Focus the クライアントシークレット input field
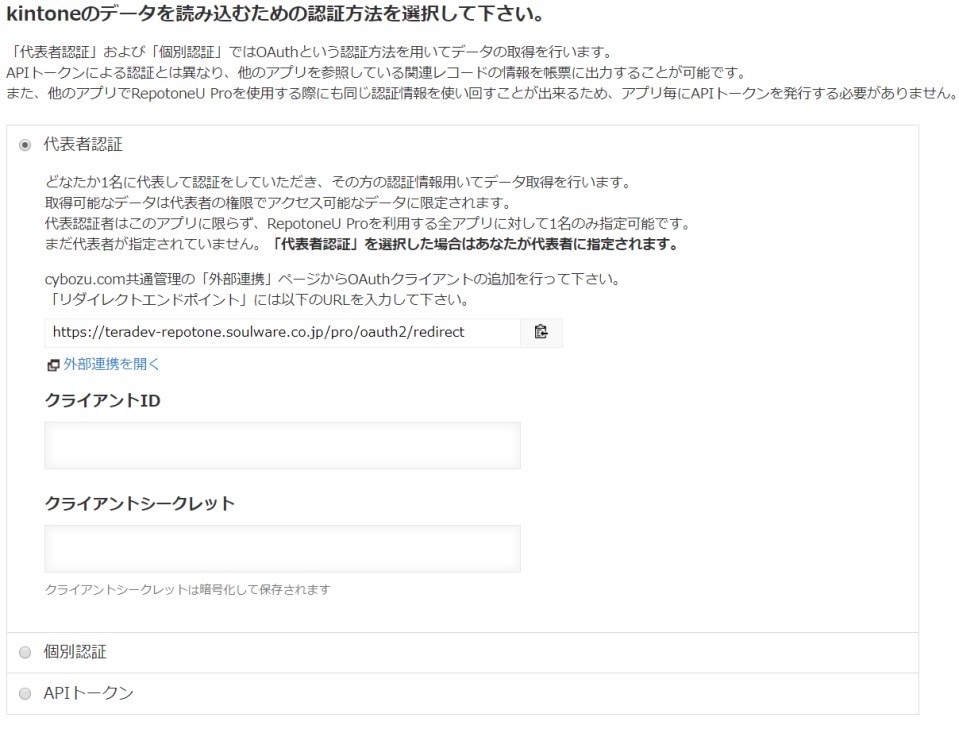The height and width of the screenshot is (729, 959). coord(283,549)
